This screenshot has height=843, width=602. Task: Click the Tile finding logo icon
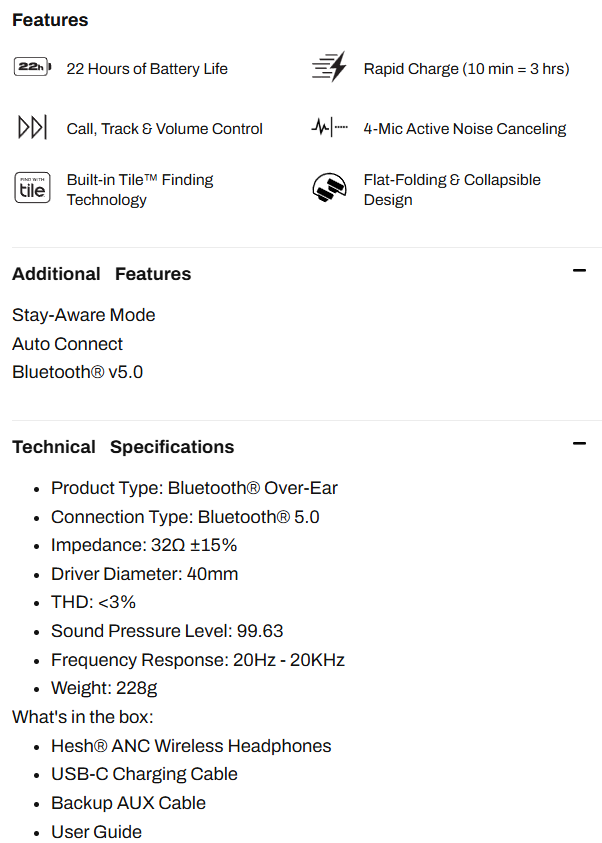[x=32, y=188]
